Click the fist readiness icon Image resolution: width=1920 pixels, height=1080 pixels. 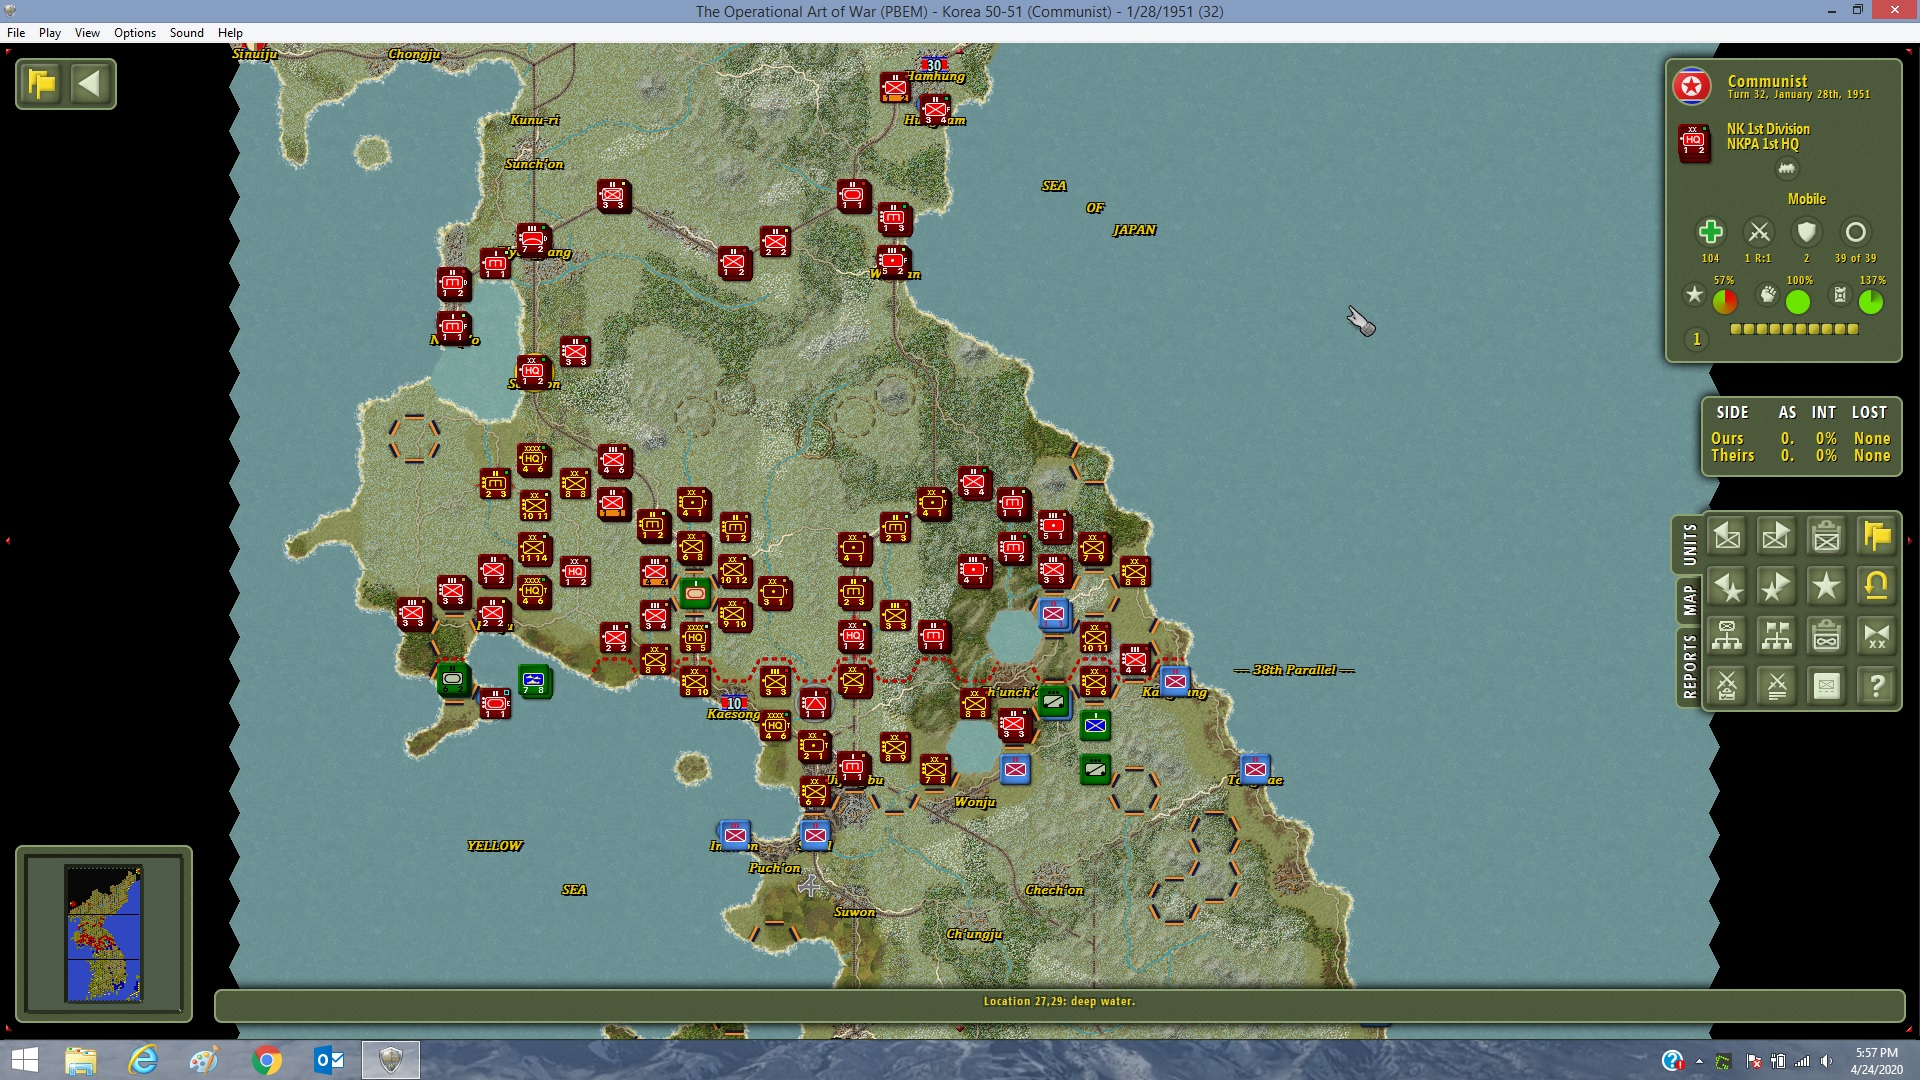[x=1768, y=295]
